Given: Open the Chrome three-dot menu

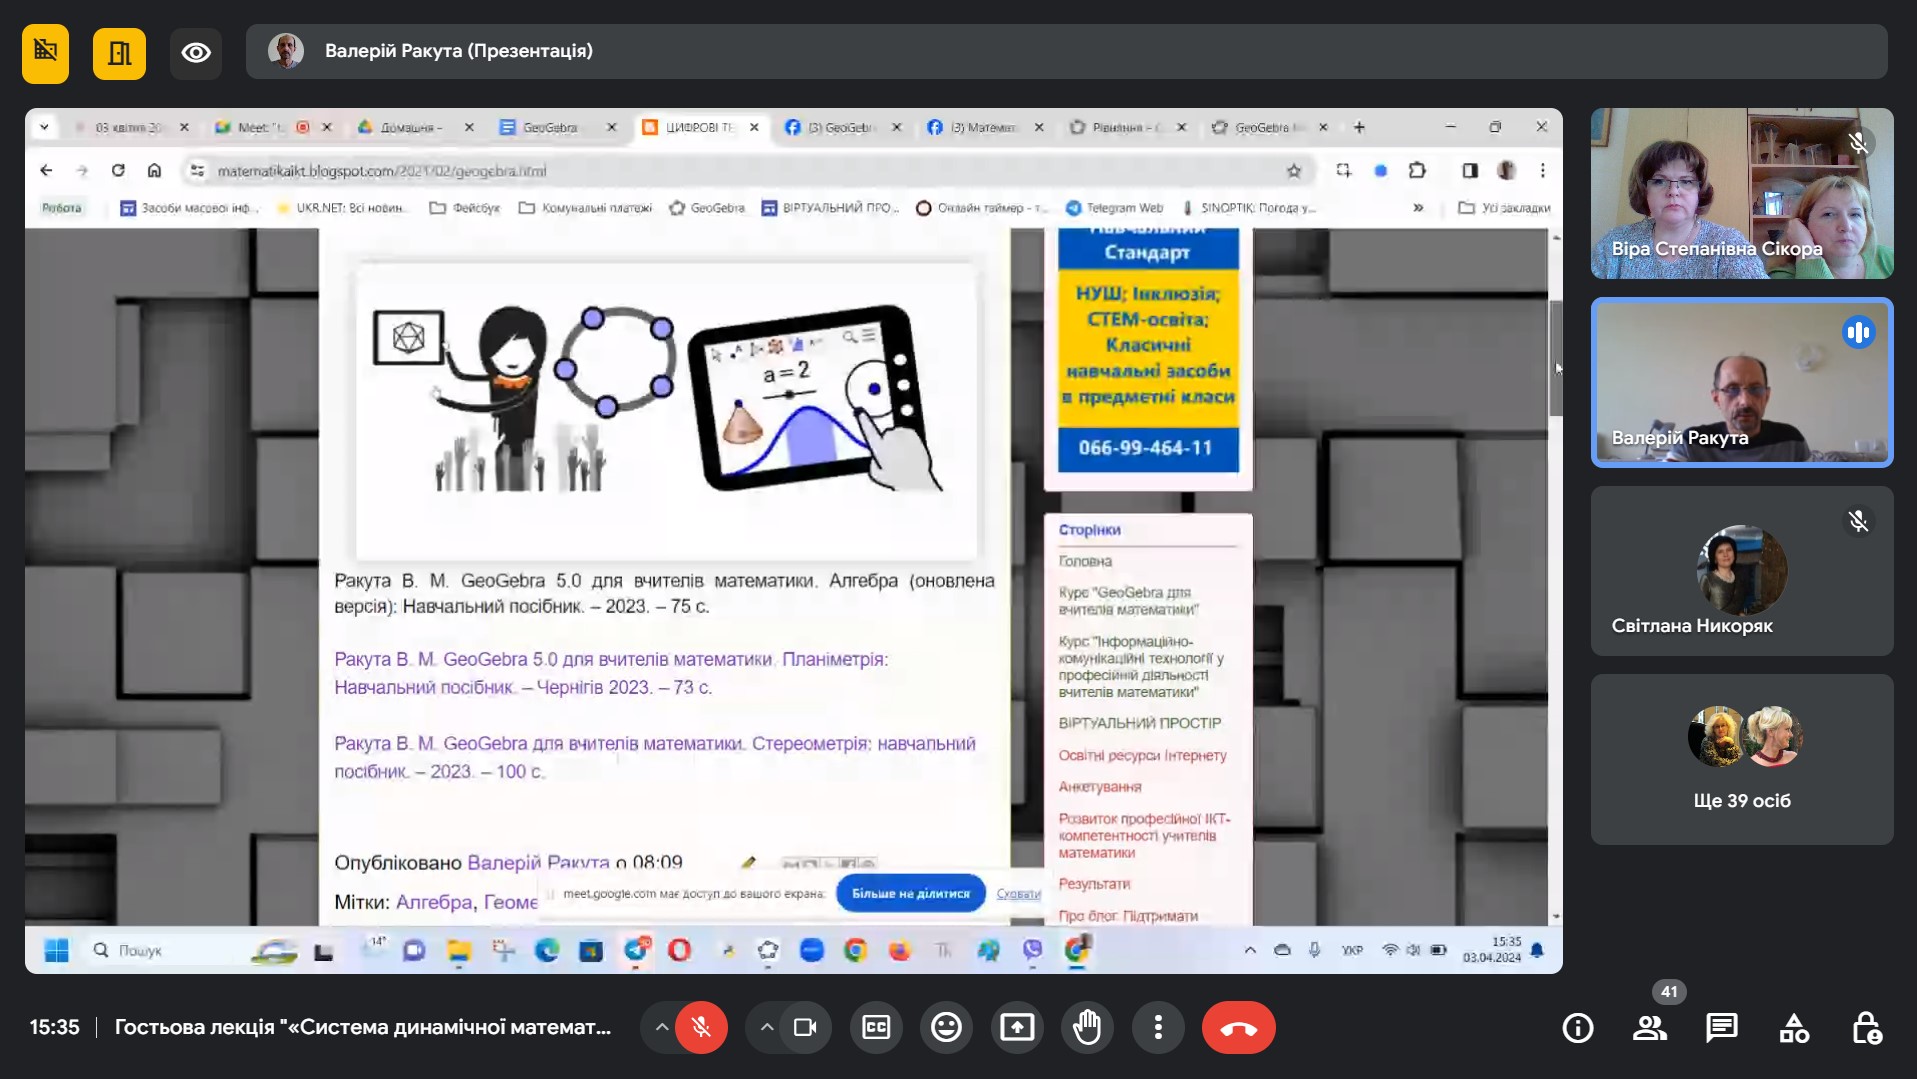Looking at the screenshot, I should 1543,170.
